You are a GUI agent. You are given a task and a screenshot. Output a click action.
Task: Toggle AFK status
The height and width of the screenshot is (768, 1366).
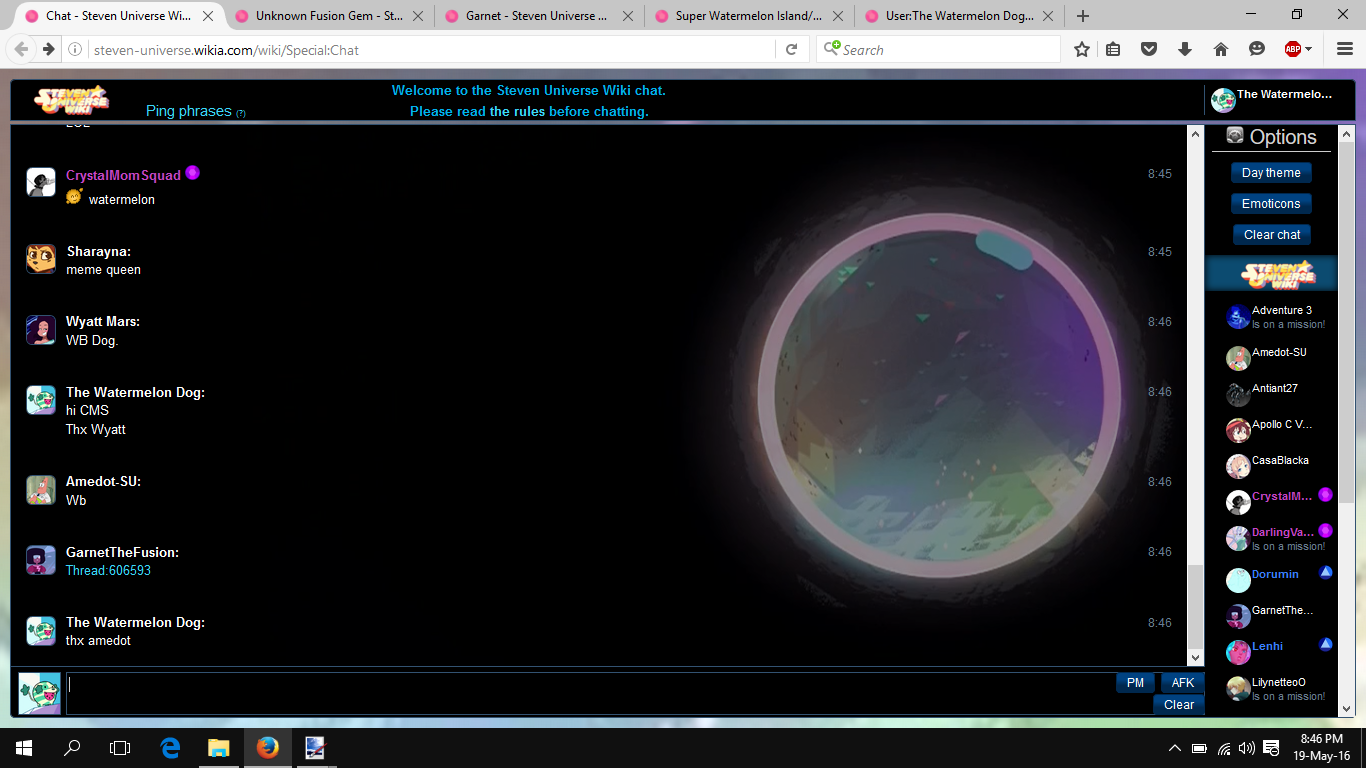click(x=1183, y=683)
